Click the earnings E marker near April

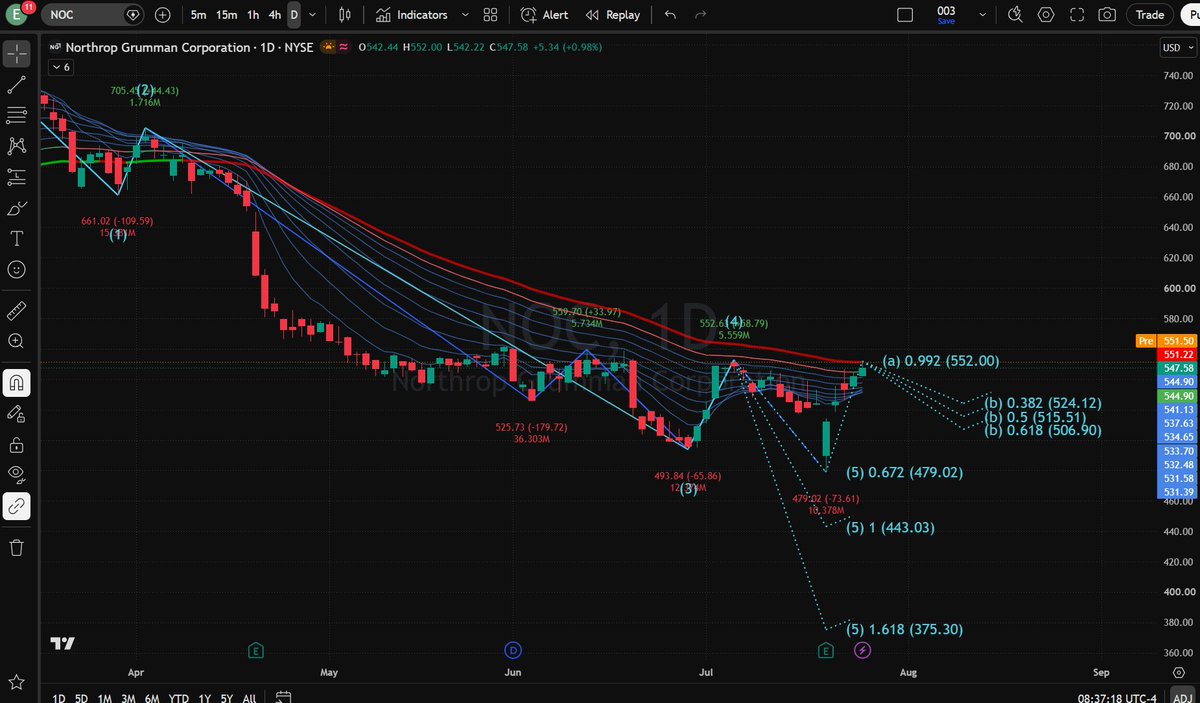pyautogui.click(x=256, y=650)
